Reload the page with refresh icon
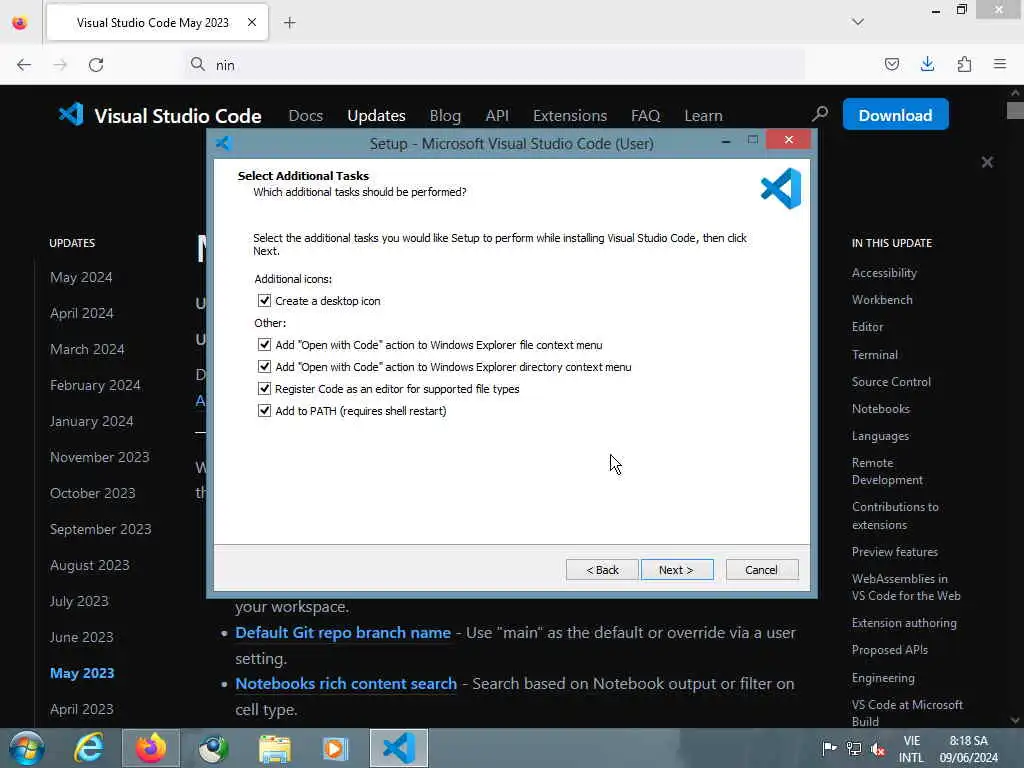 96,65
